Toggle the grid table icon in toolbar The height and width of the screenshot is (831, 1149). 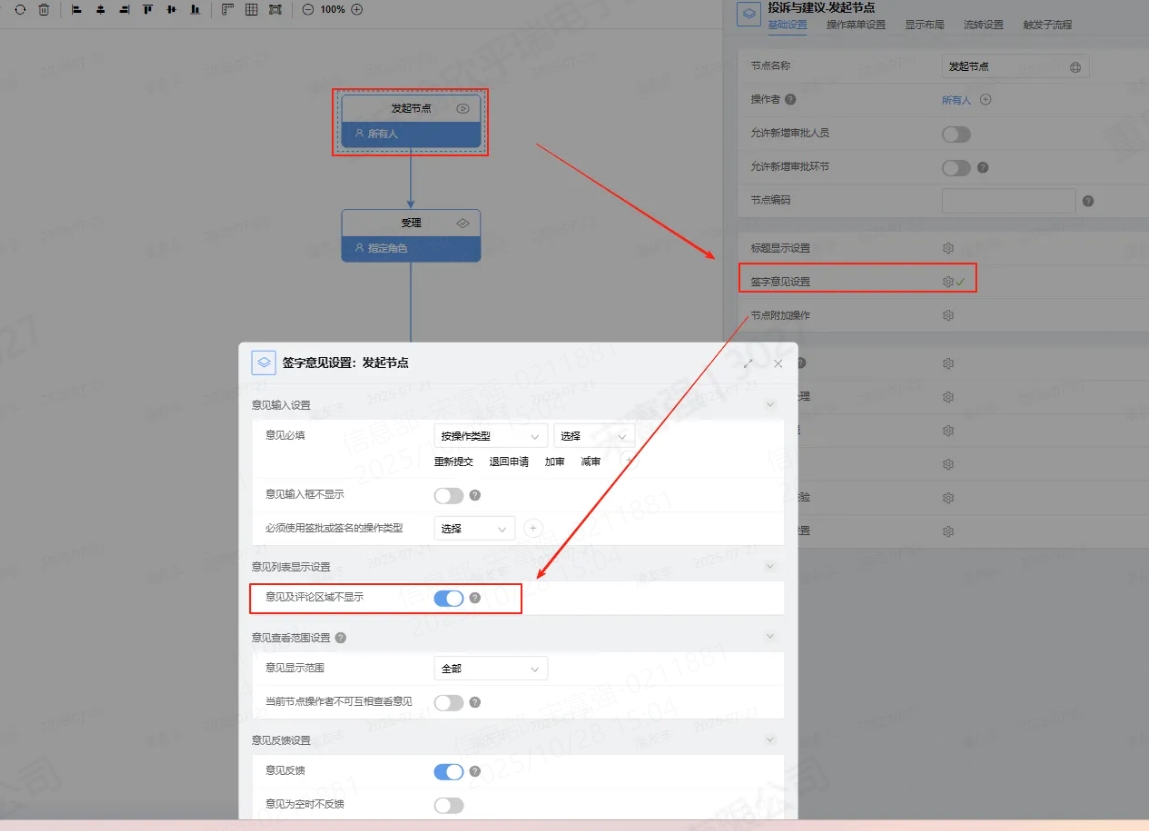[x=251, y=9]
